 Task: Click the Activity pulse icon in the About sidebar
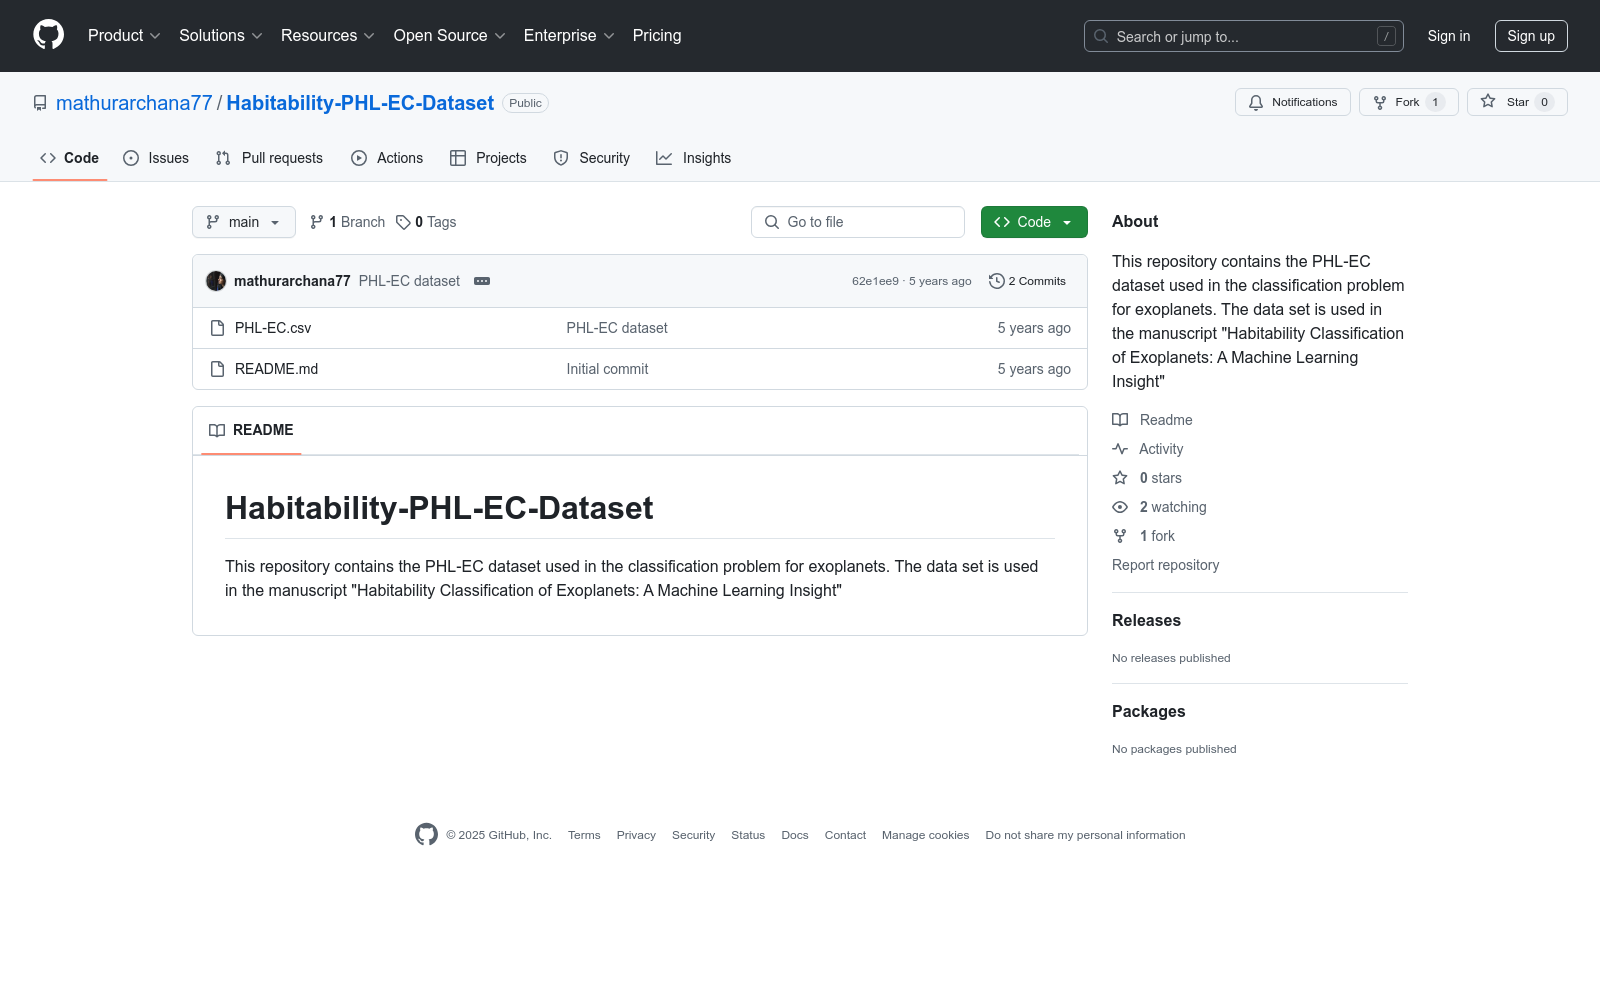(x=1120, y=449)
